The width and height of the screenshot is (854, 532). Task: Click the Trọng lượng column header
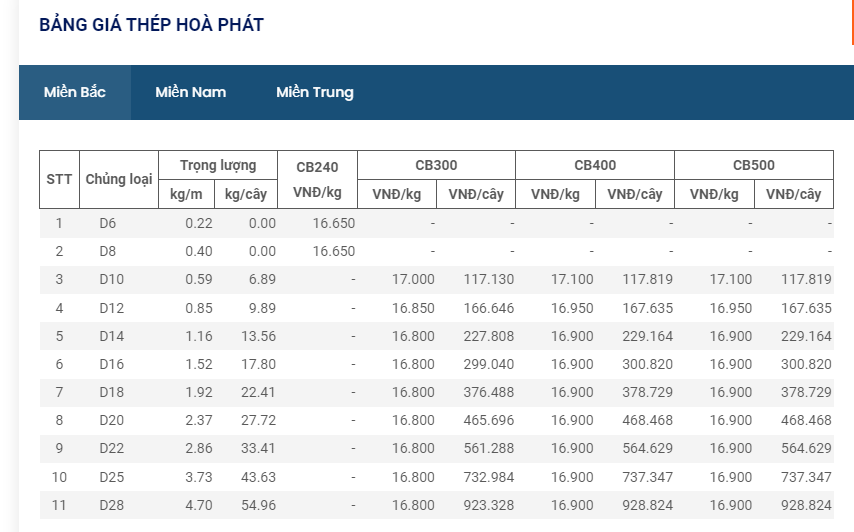(218, 165)
